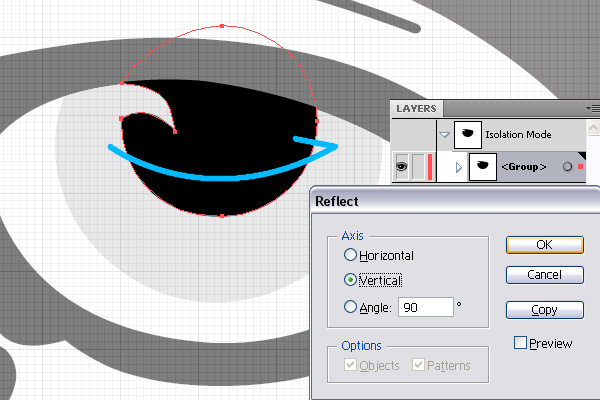Open the Layers panel flyout menu
600x400 pixels.
[593, 109]
